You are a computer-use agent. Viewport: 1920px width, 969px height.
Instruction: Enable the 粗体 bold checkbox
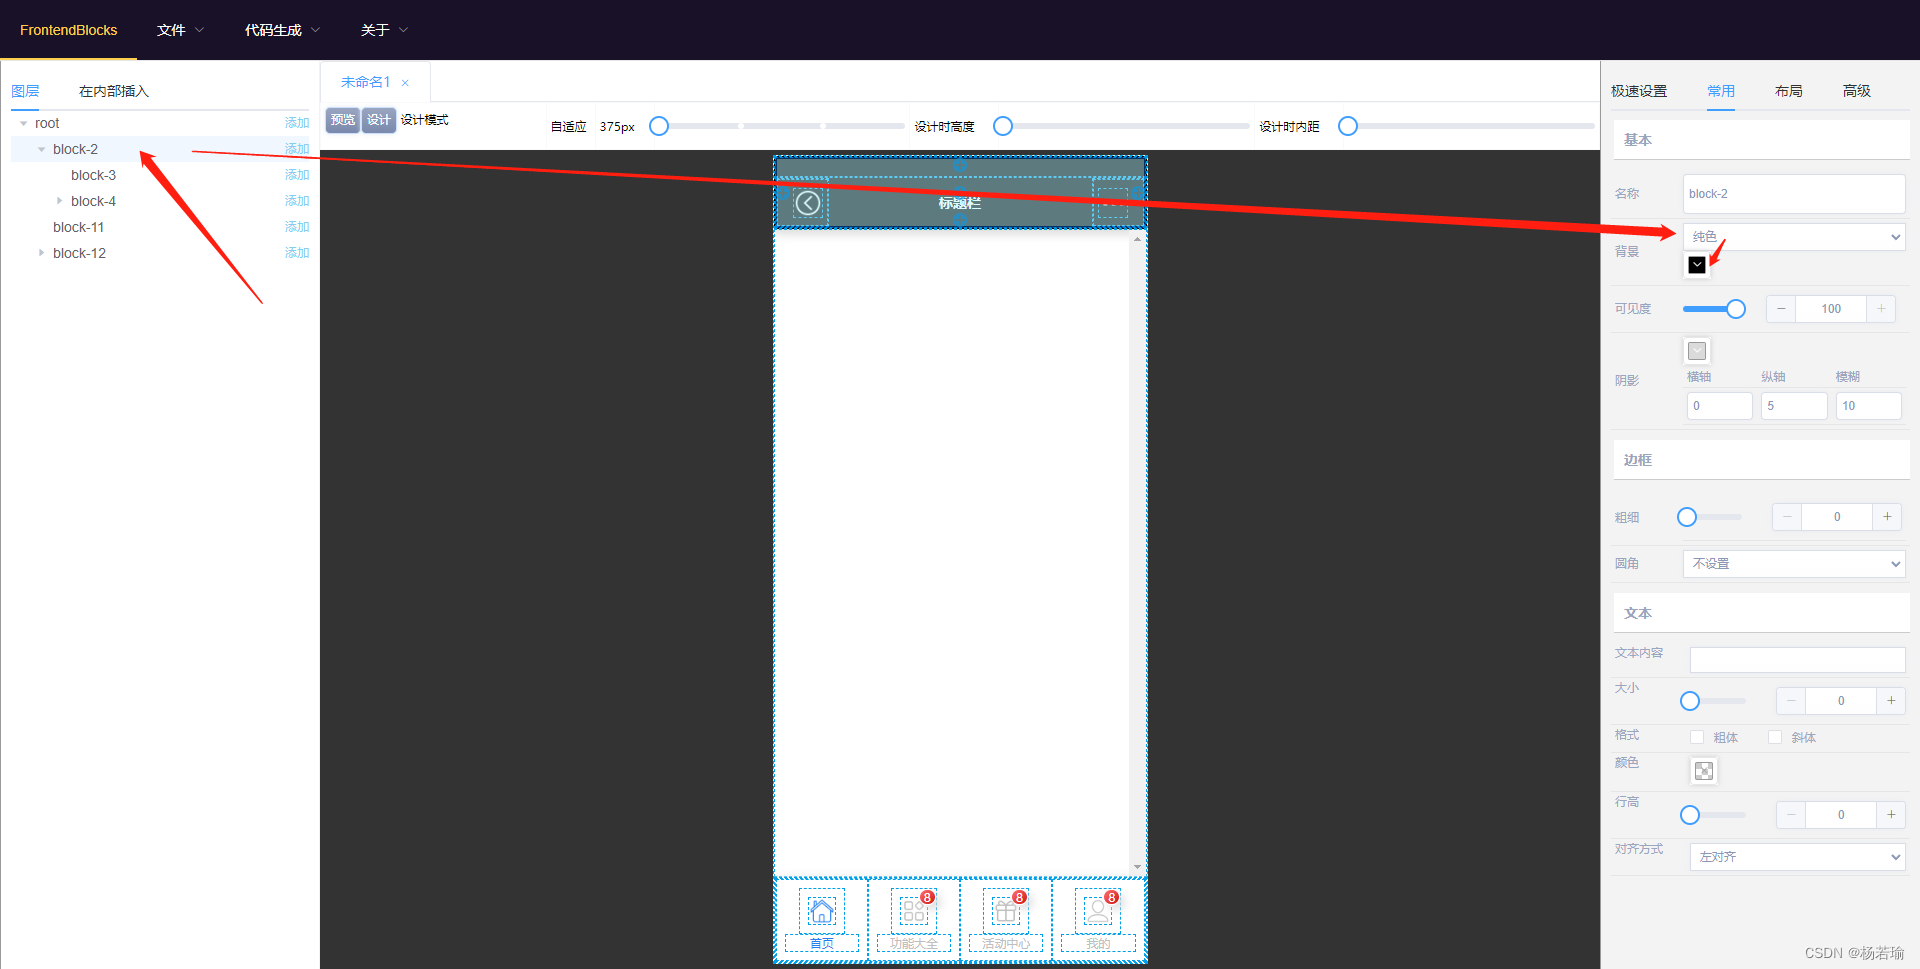coord(1697,737)
